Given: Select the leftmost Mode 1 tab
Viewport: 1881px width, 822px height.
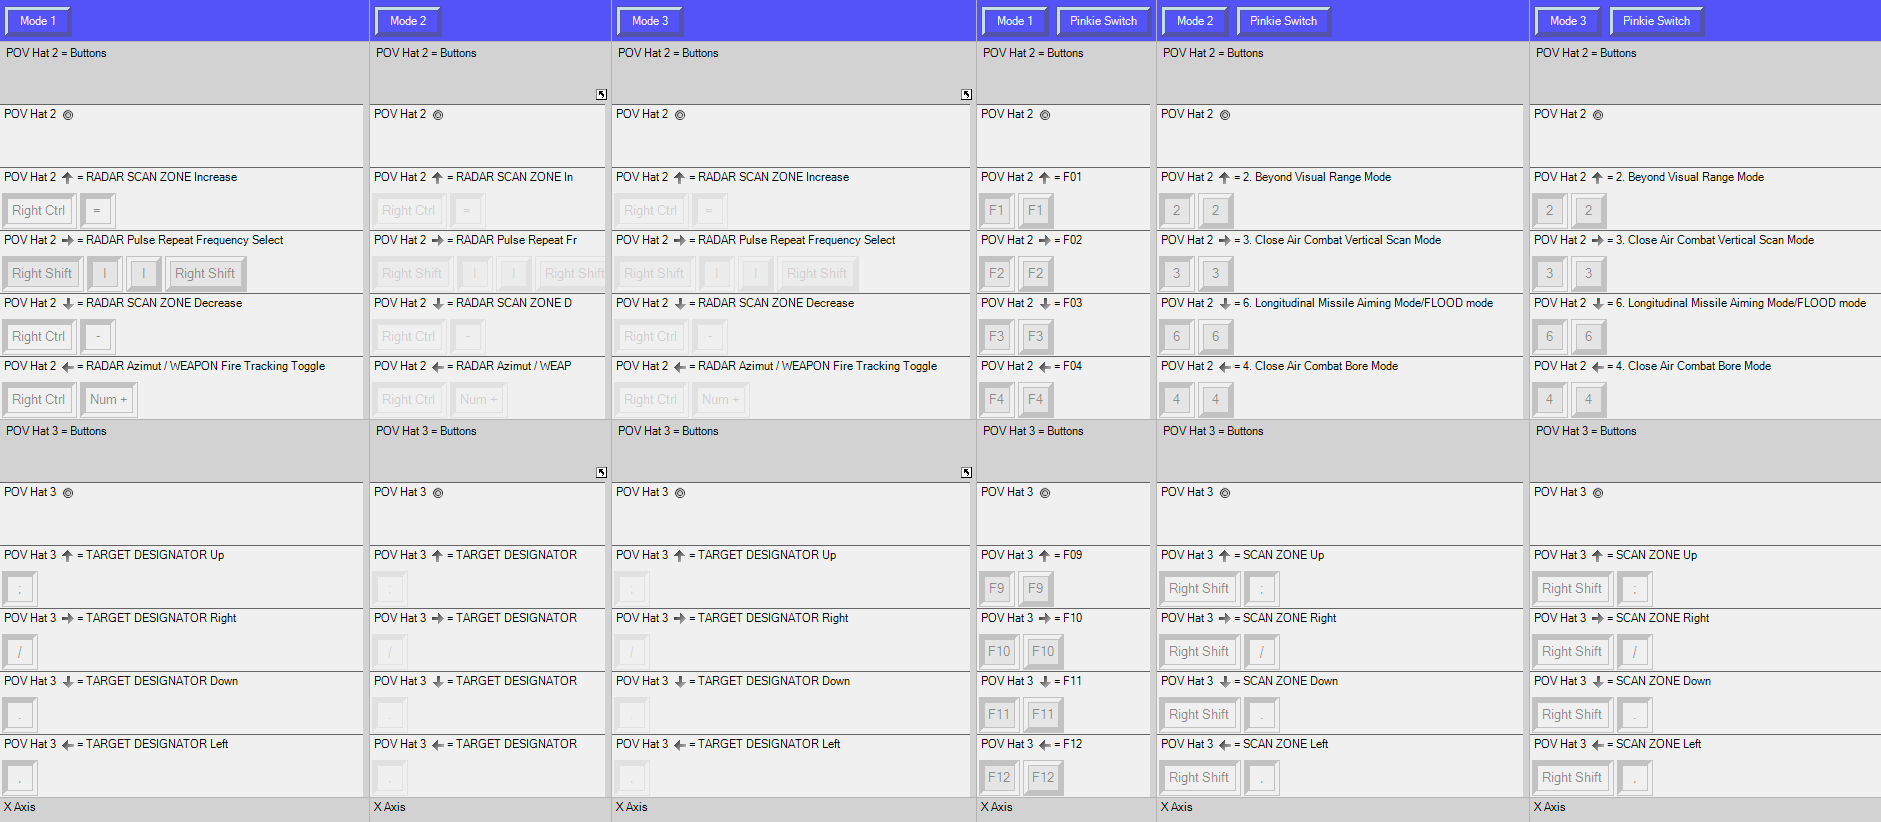Looking at the screenshot, I should [x=38, y=21].
